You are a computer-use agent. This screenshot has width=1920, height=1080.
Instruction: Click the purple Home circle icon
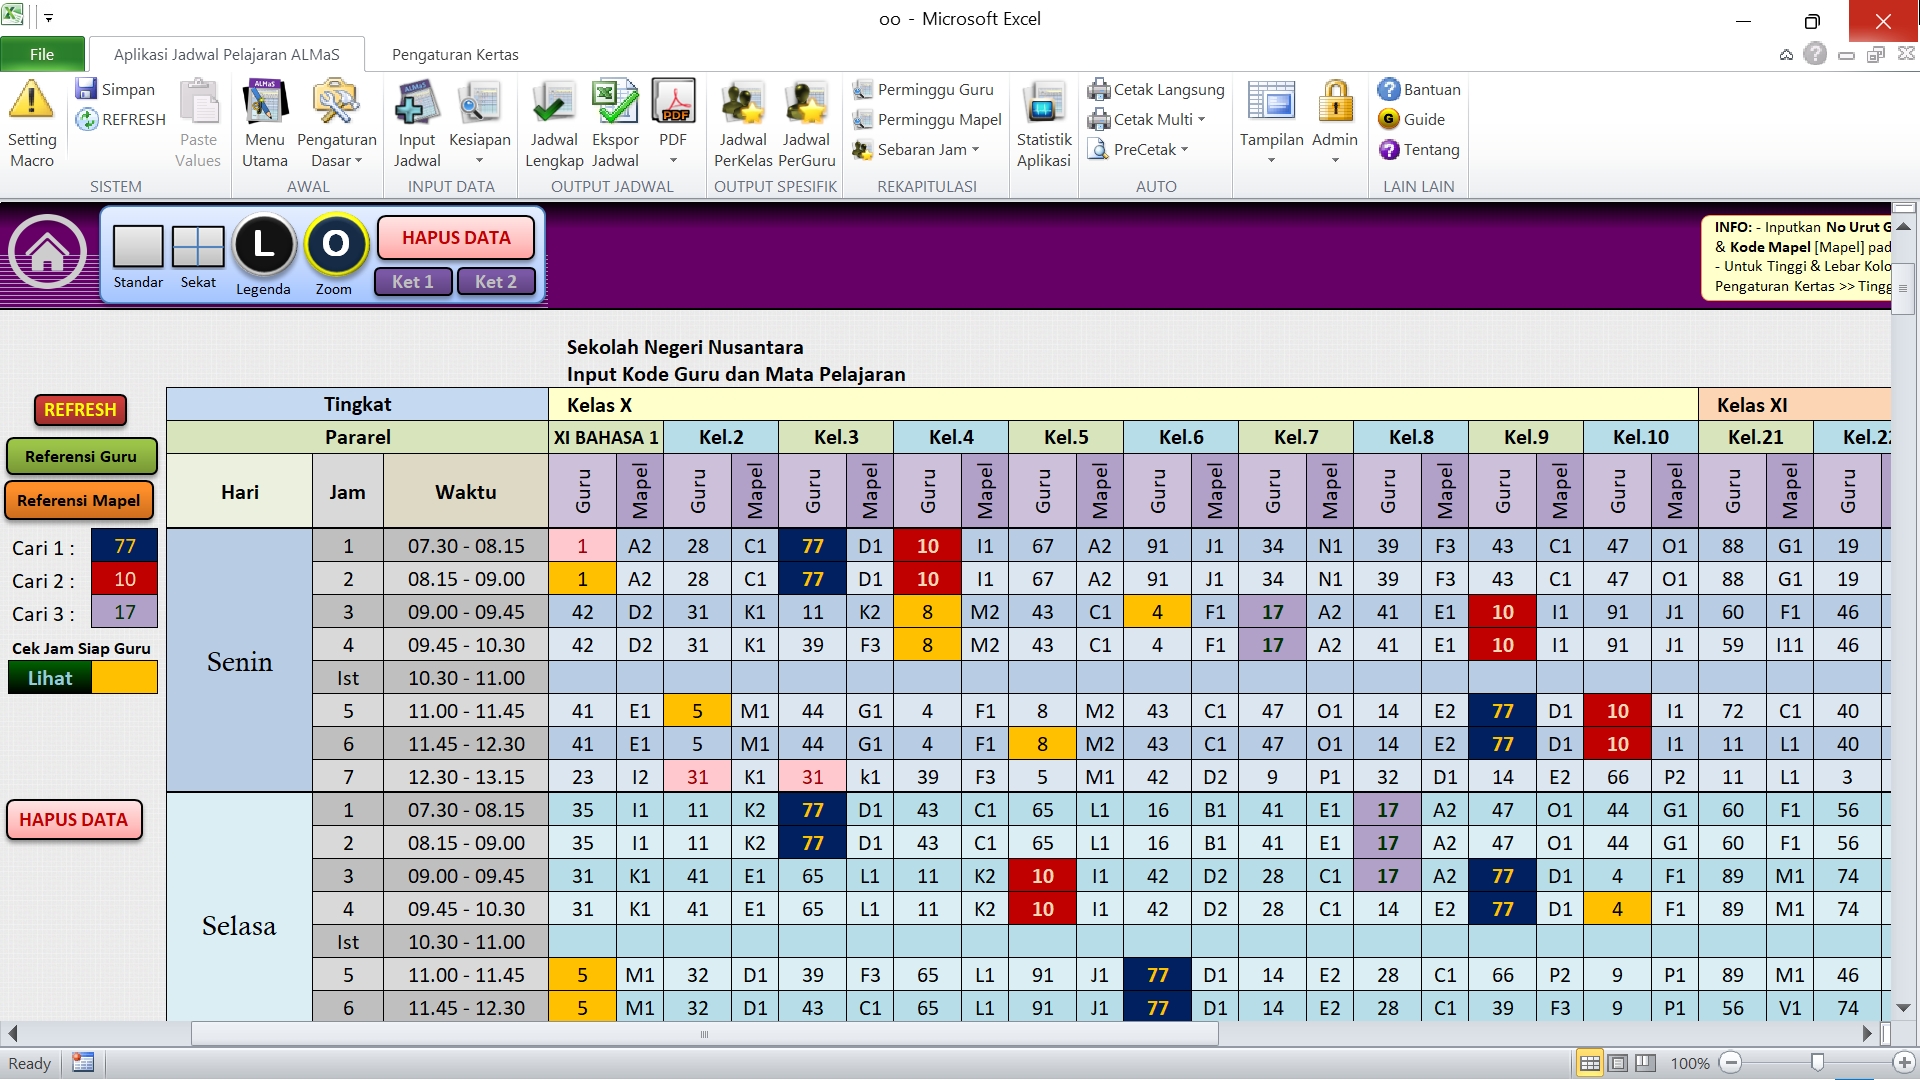[x=47, y=252]
